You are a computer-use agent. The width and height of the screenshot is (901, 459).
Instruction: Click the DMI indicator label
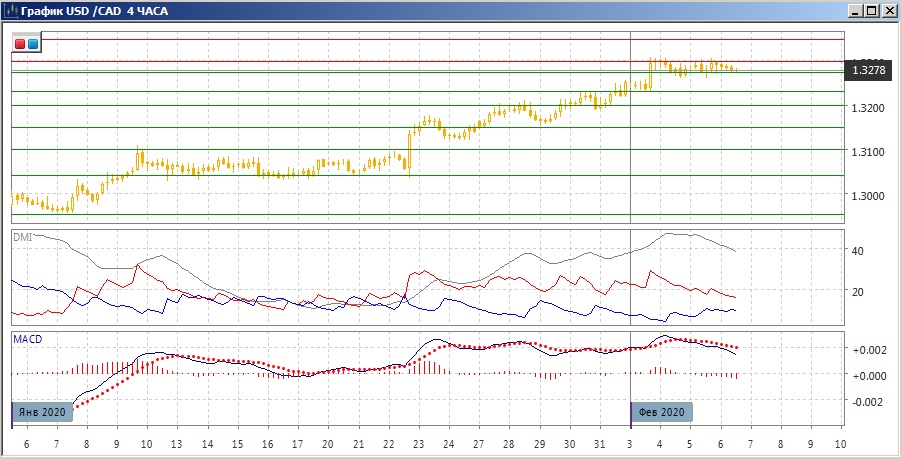click(x=22, y=236)
